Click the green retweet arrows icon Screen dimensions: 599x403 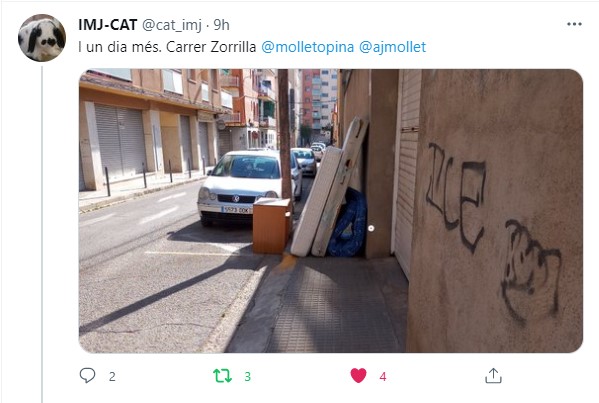coord(222,375)
